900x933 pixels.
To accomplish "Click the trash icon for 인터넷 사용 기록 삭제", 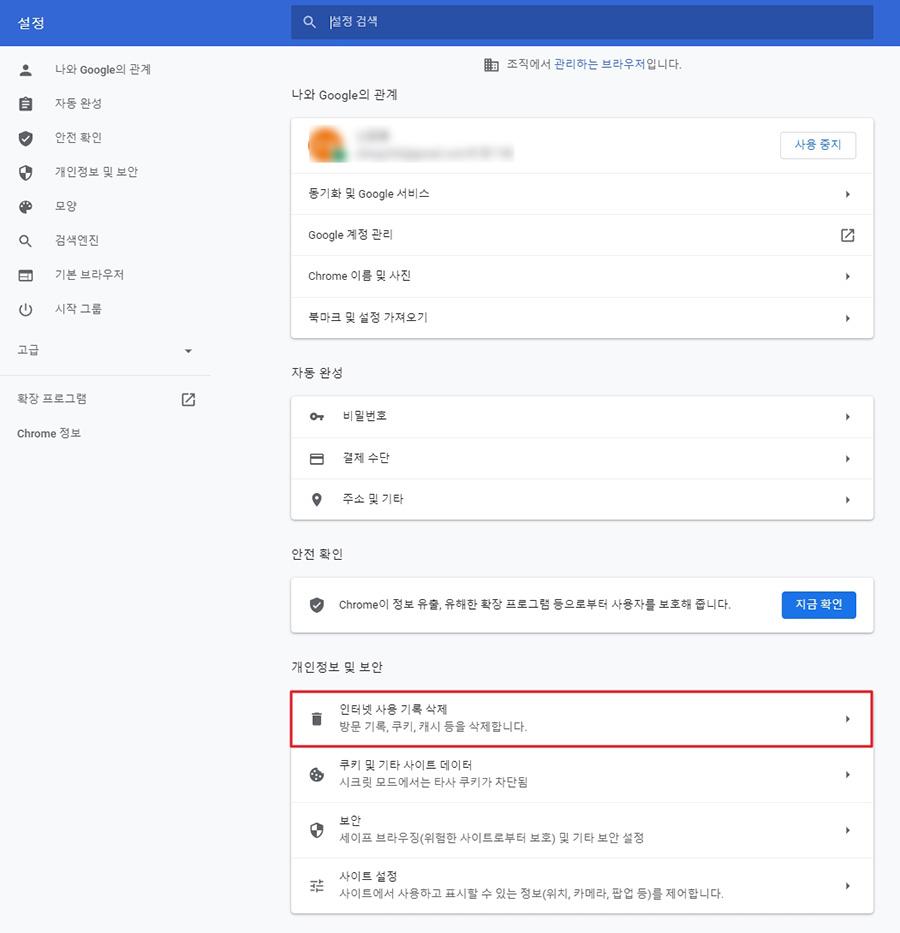I will 316,719.
